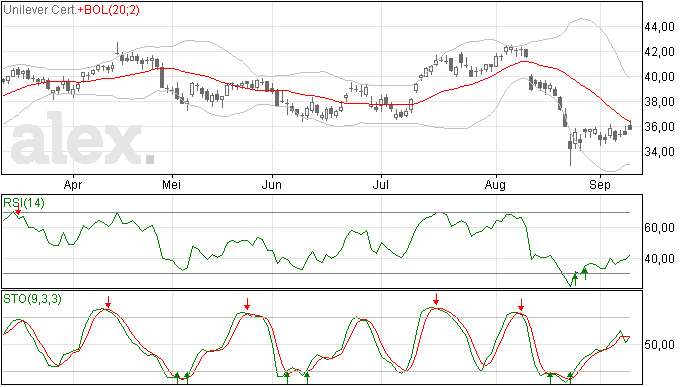The height and width of the screenshot is (387, 690).
Task: Click the 40,00 label on price axis
Action: tap(659, 77)
